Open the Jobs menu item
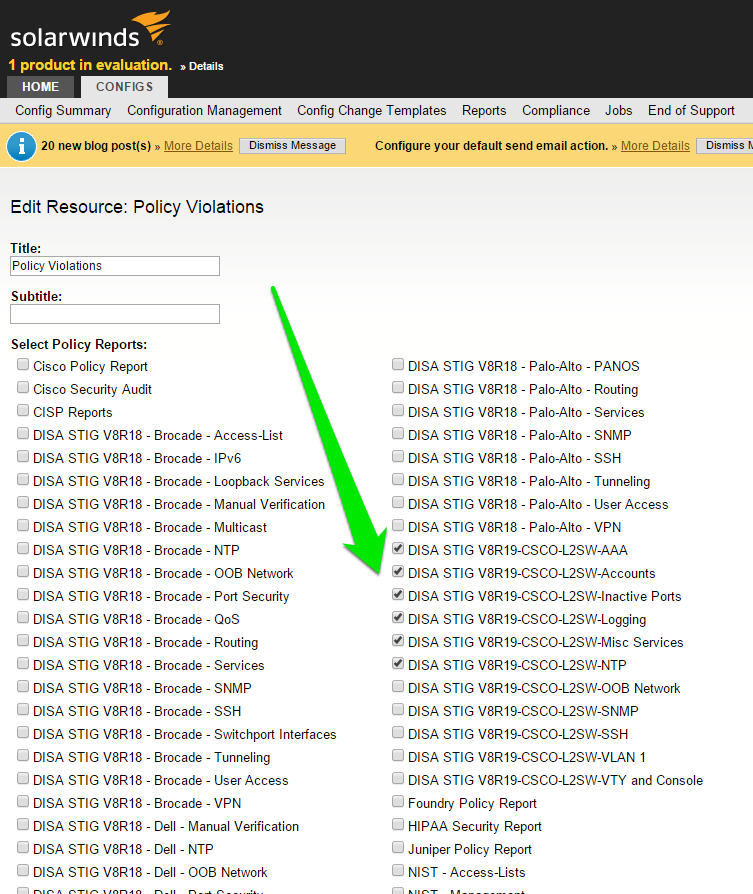This screenshot has height=894, width=753. [618, 111]
